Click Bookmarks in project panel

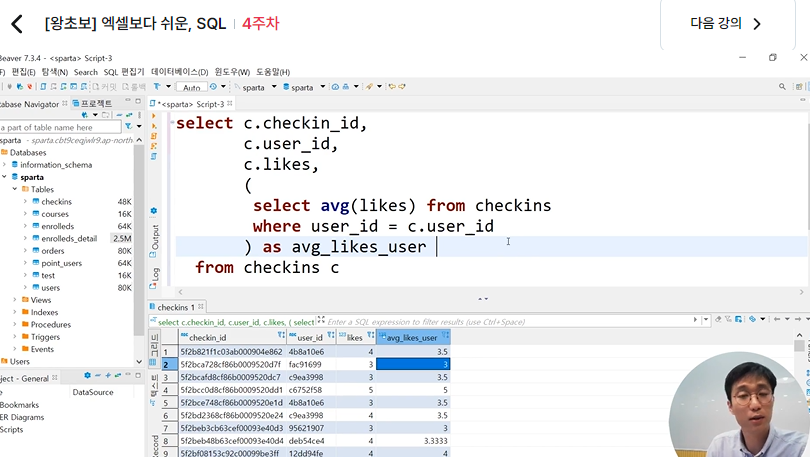19,405
